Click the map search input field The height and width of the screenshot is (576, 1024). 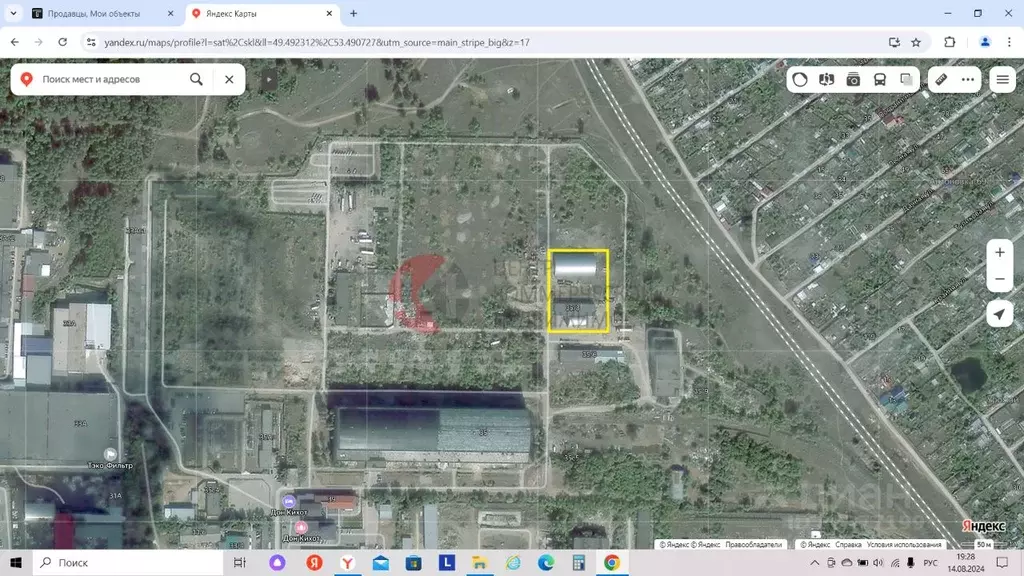(x=111, y=79)
